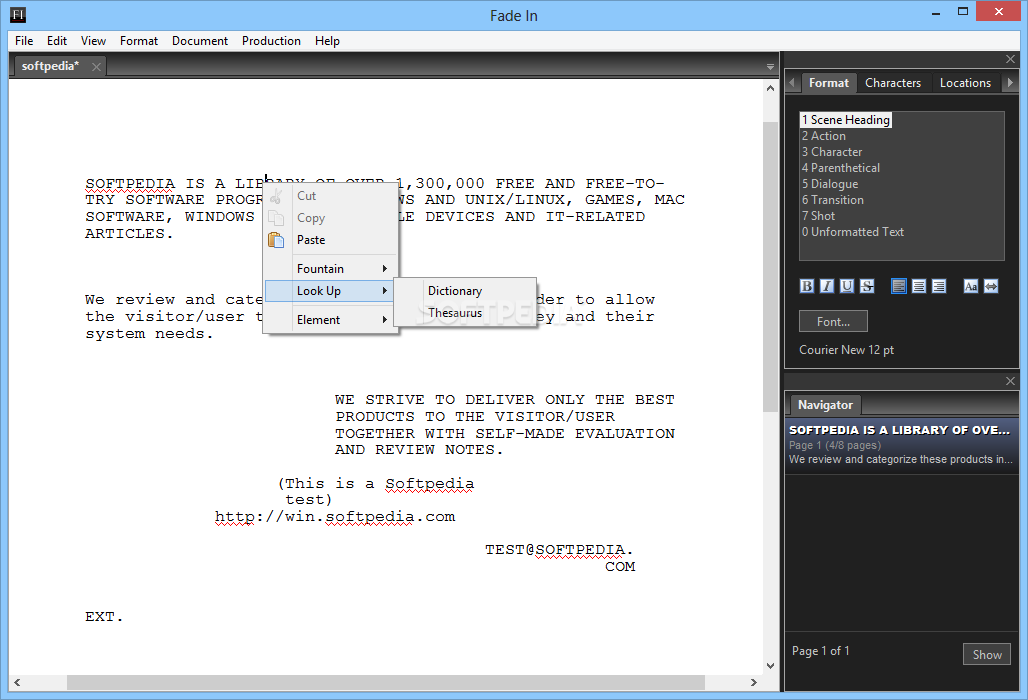1028x700 pixels.
Task: Toggle Strikethrough formatting button
Action: point(867,286)
